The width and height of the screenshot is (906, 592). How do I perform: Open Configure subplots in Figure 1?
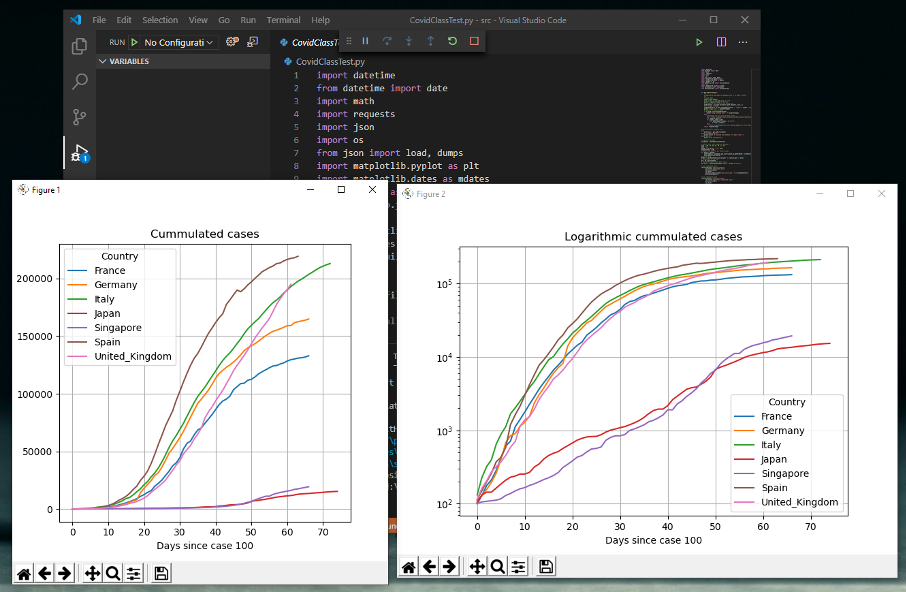(x=133, y=573)
